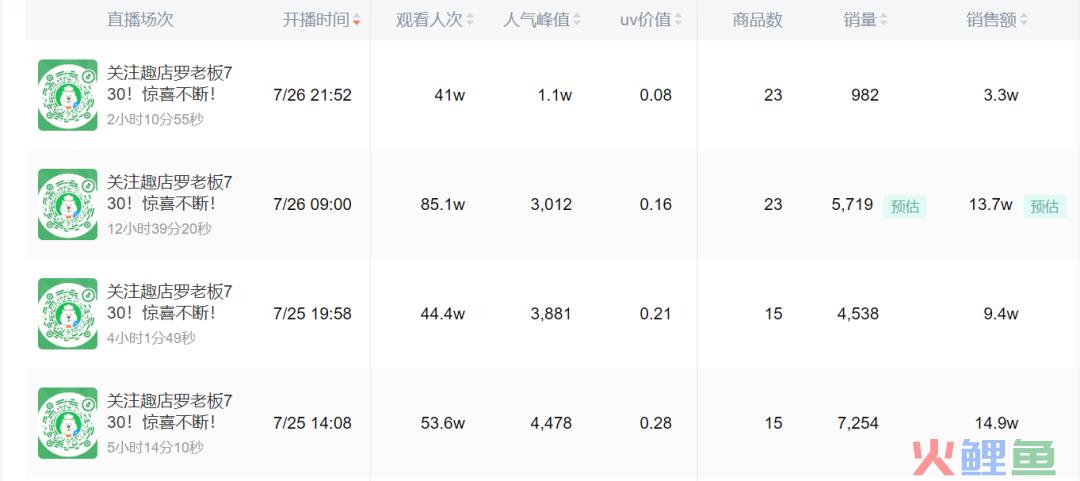Viewport: 1080px width, 481px height.
Task: Open thumbnail of 7/25 19:58 livestream
Action: point(68,314)
